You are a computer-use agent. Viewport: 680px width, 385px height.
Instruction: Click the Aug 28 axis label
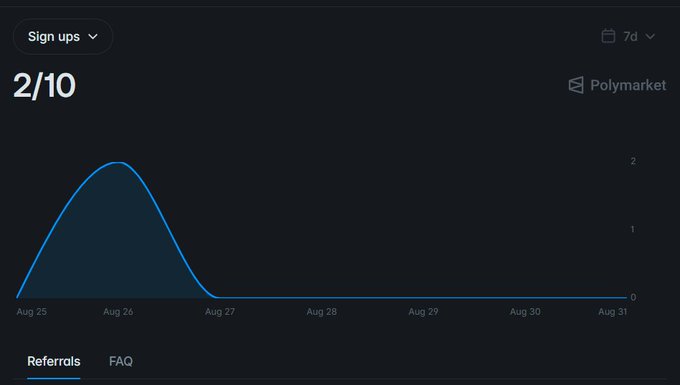(321, 312)
